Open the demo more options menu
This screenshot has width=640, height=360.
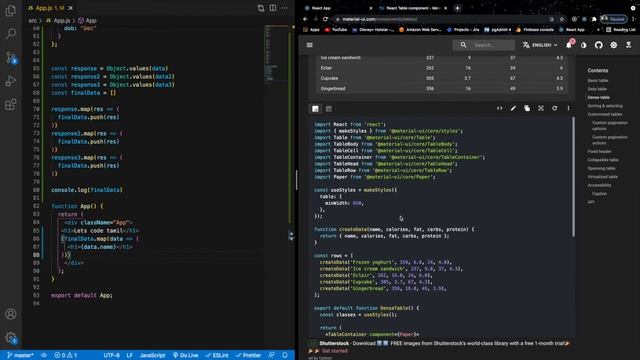[x=568, y=108]
